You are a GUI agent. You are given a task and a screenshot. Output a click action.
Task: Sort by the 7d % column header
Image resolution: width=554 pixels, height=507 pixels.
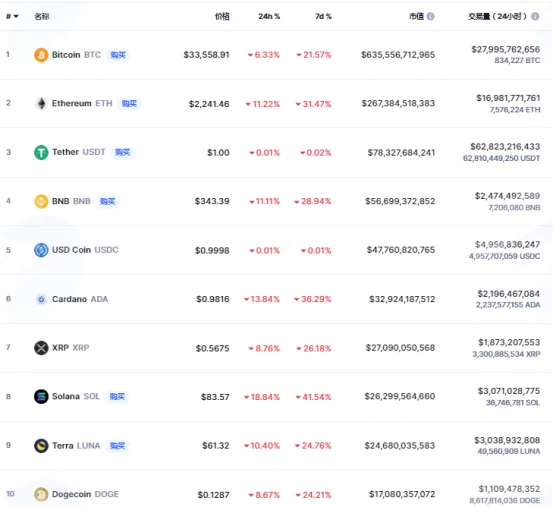tap(323, 16)
